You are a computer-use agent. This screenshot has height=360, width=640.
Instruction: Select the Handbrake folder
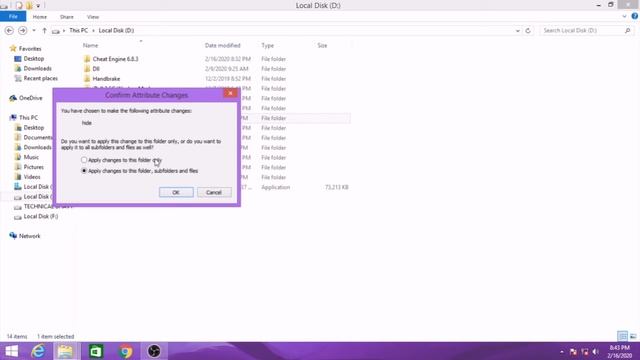(x=106, y=79)
